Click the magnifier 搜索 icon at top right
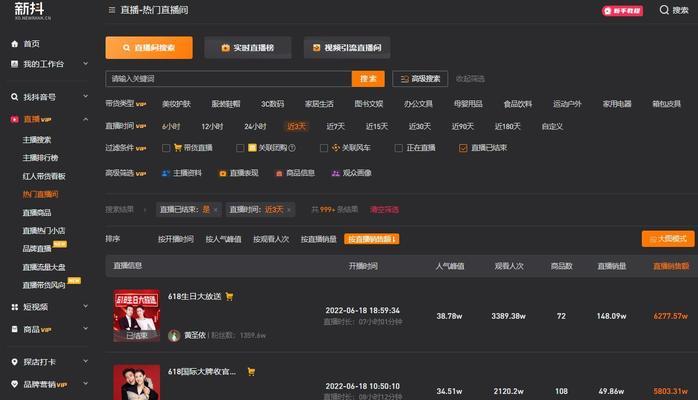 point(664,10)
